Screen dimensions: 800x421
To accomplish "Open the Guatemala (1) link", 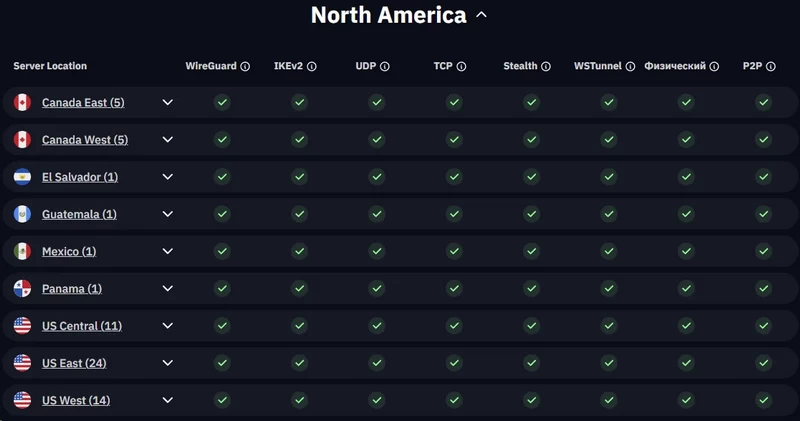I will click(x=79, y=215).
